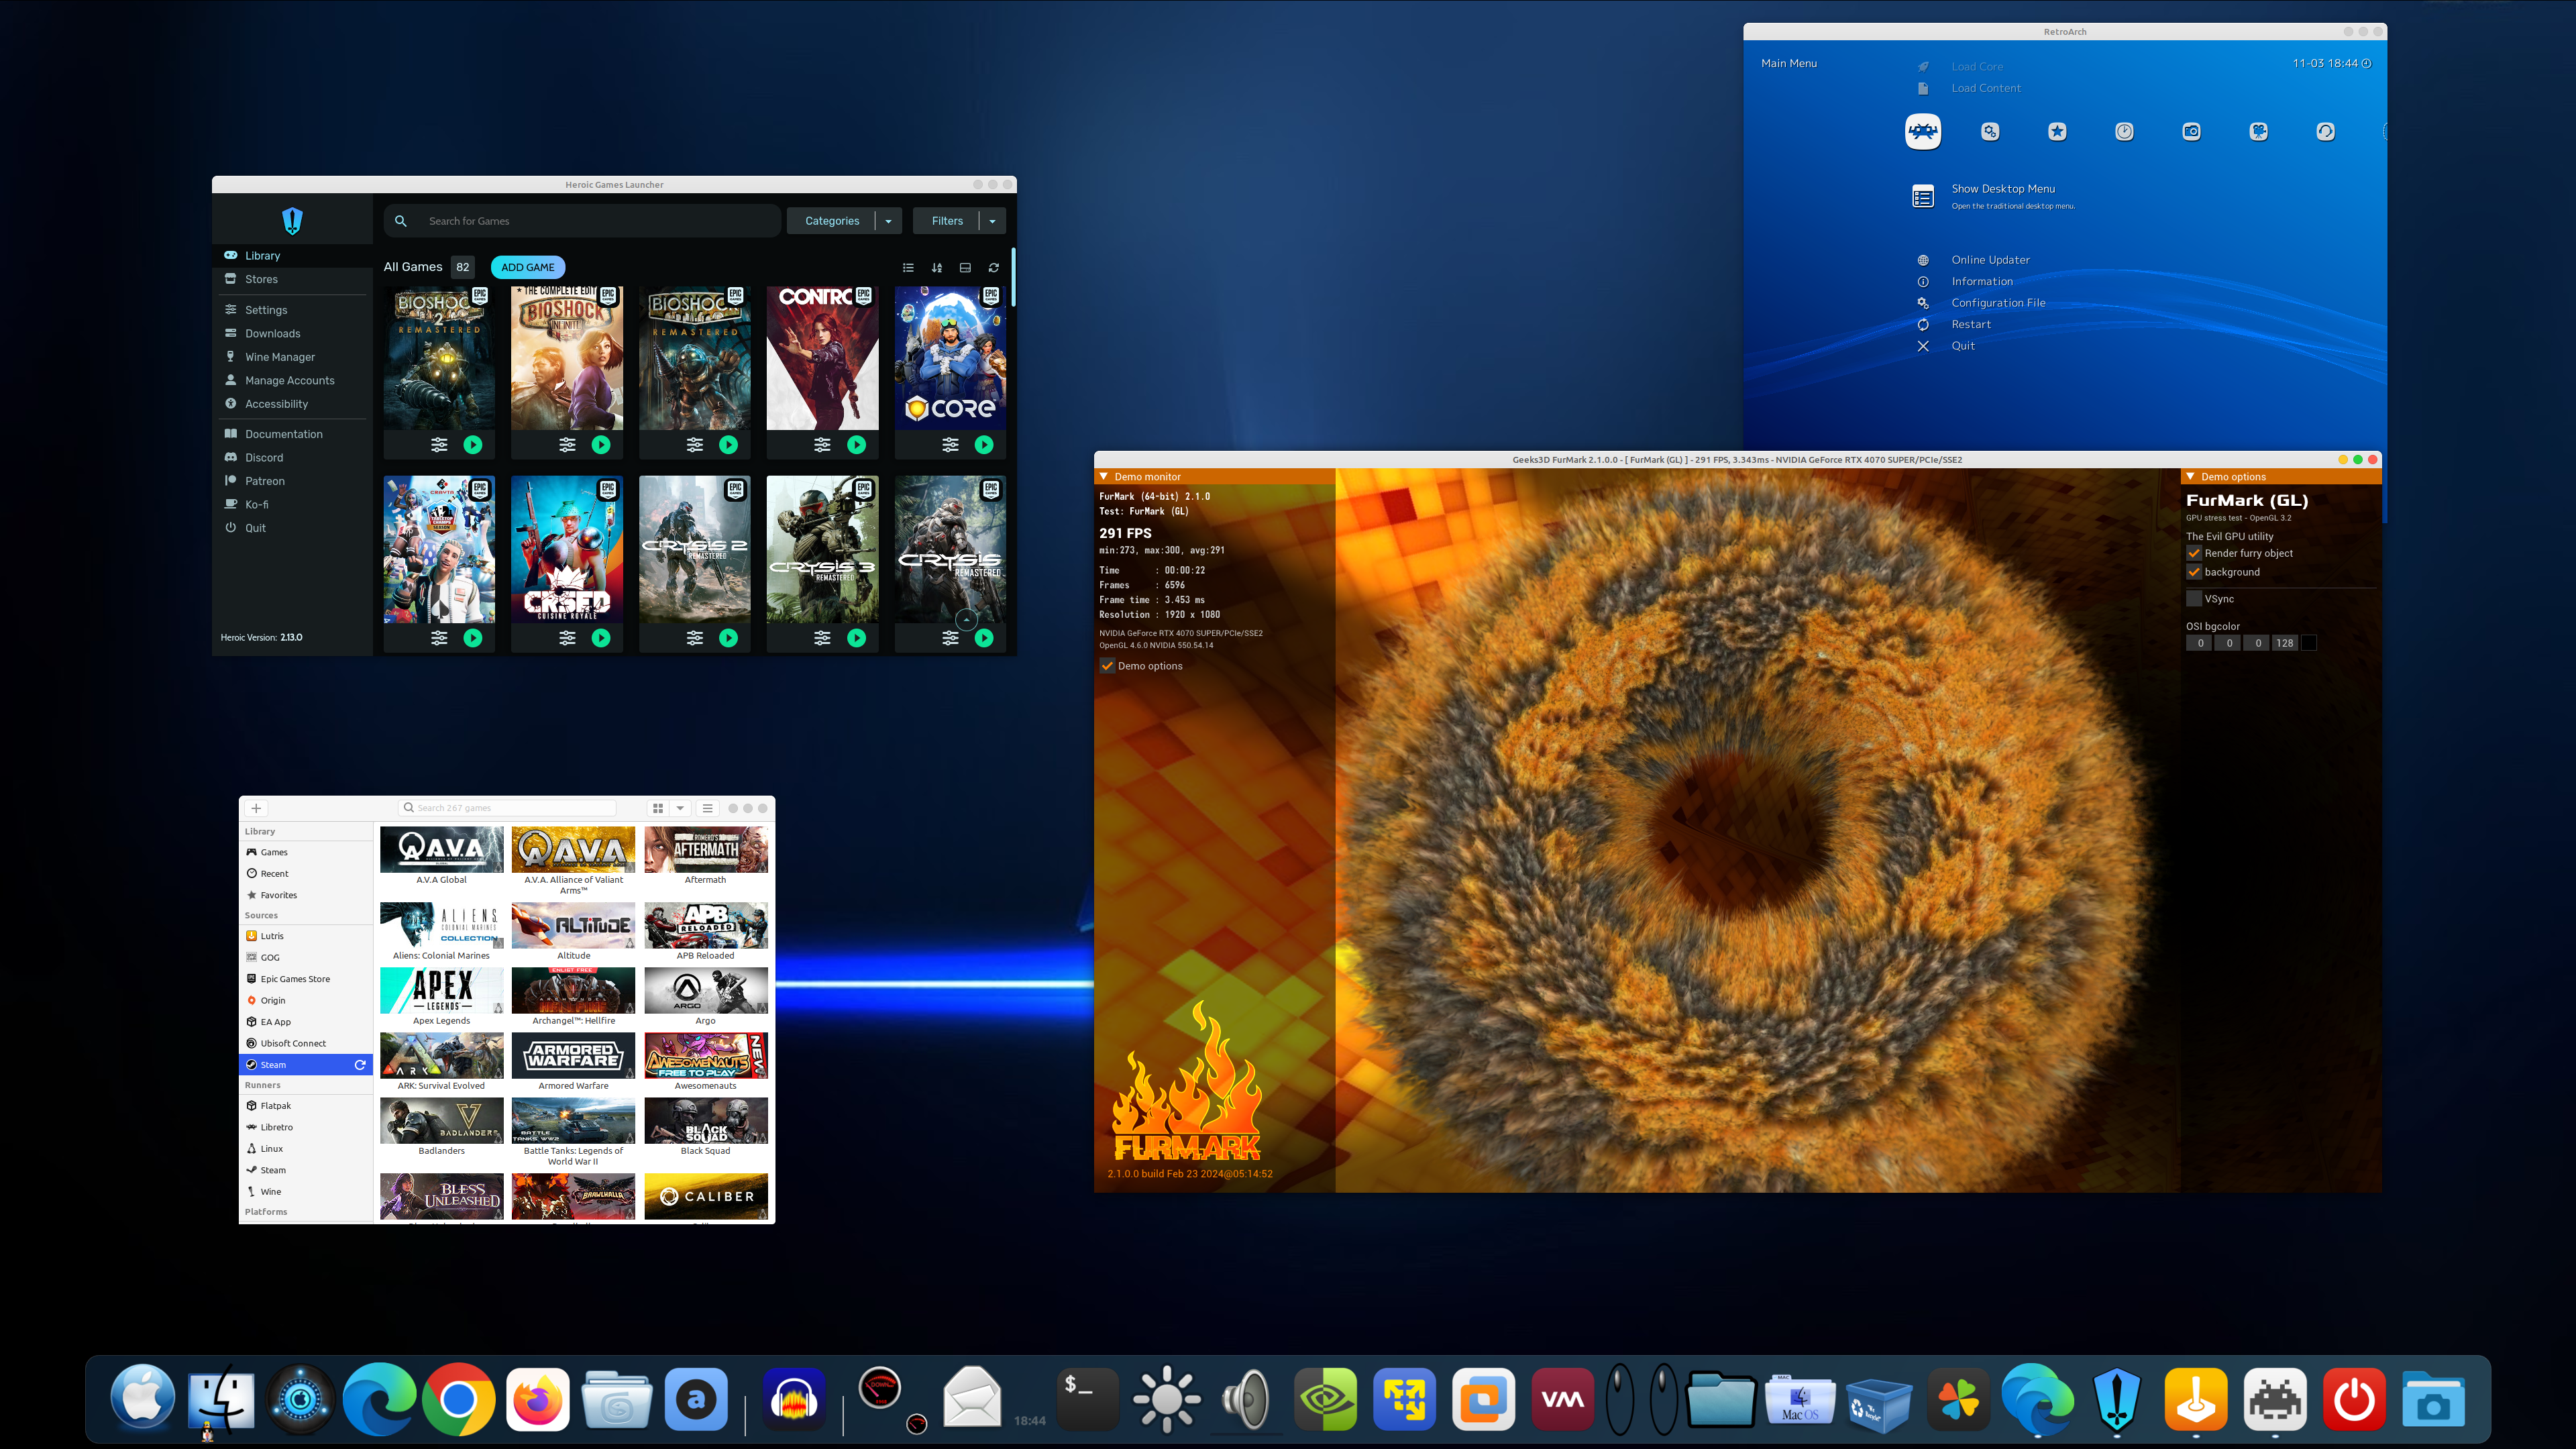Open settings for CRSED game card
The image size is (2576, 1449).
pos(567,638)
